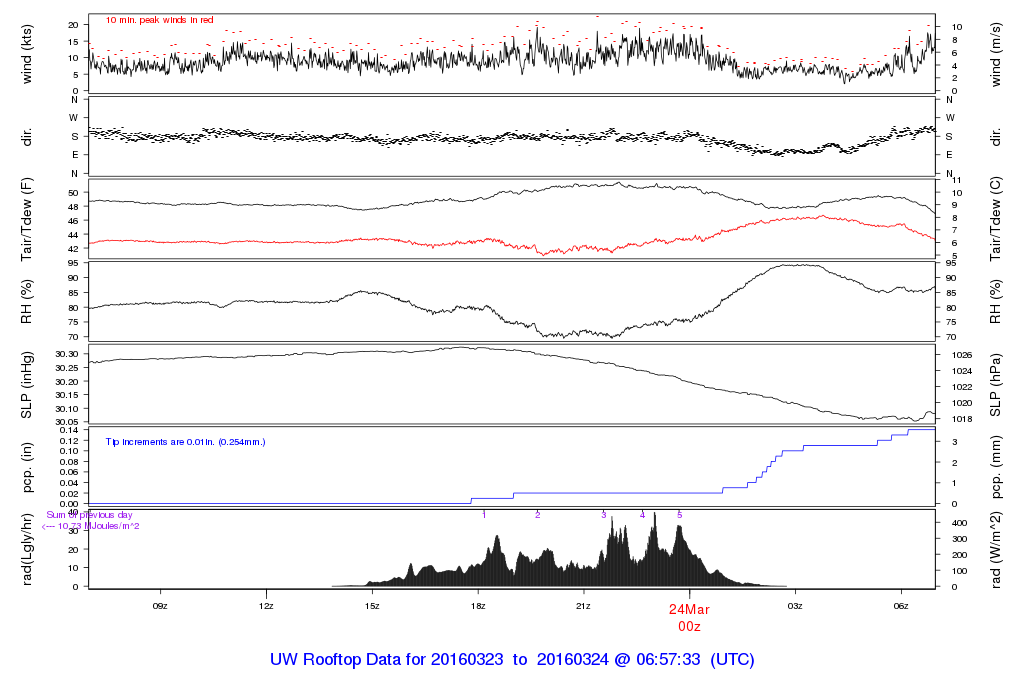Click '0.14' on the precipitation inch axis
Screen dimensions: 1024x700
pyautogui.click(x=69, y=430)
